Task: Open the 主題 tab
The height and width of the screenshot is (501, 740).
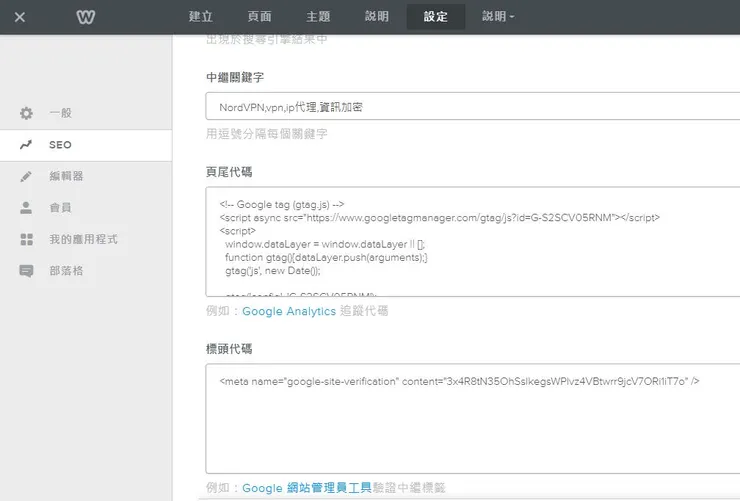Action: pyautogui.click(x=318, y=17)
